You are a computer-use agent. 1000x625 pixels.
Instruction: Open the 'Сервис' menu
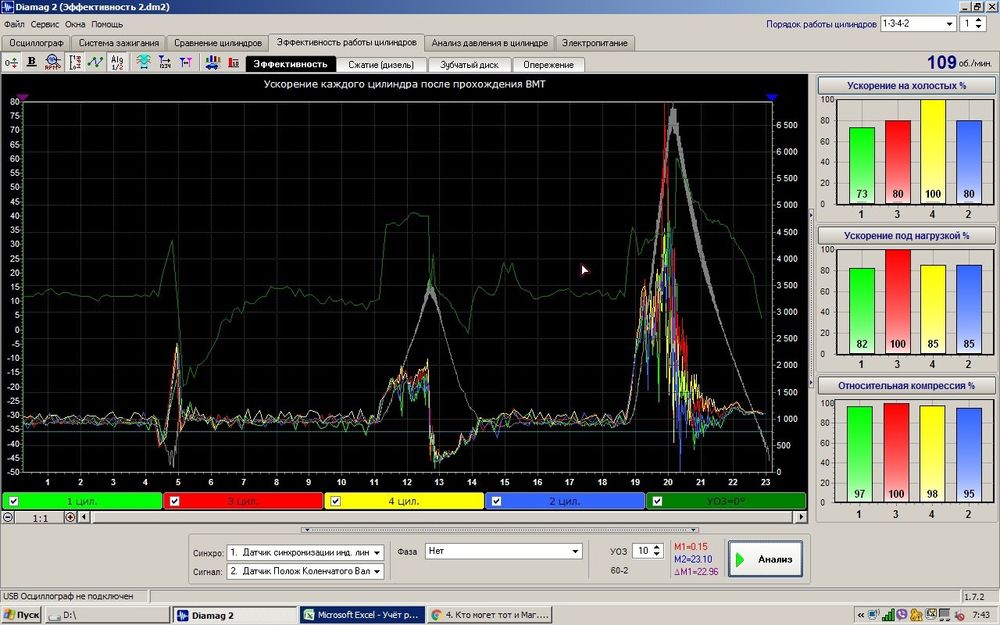click(x=44, y=24)
